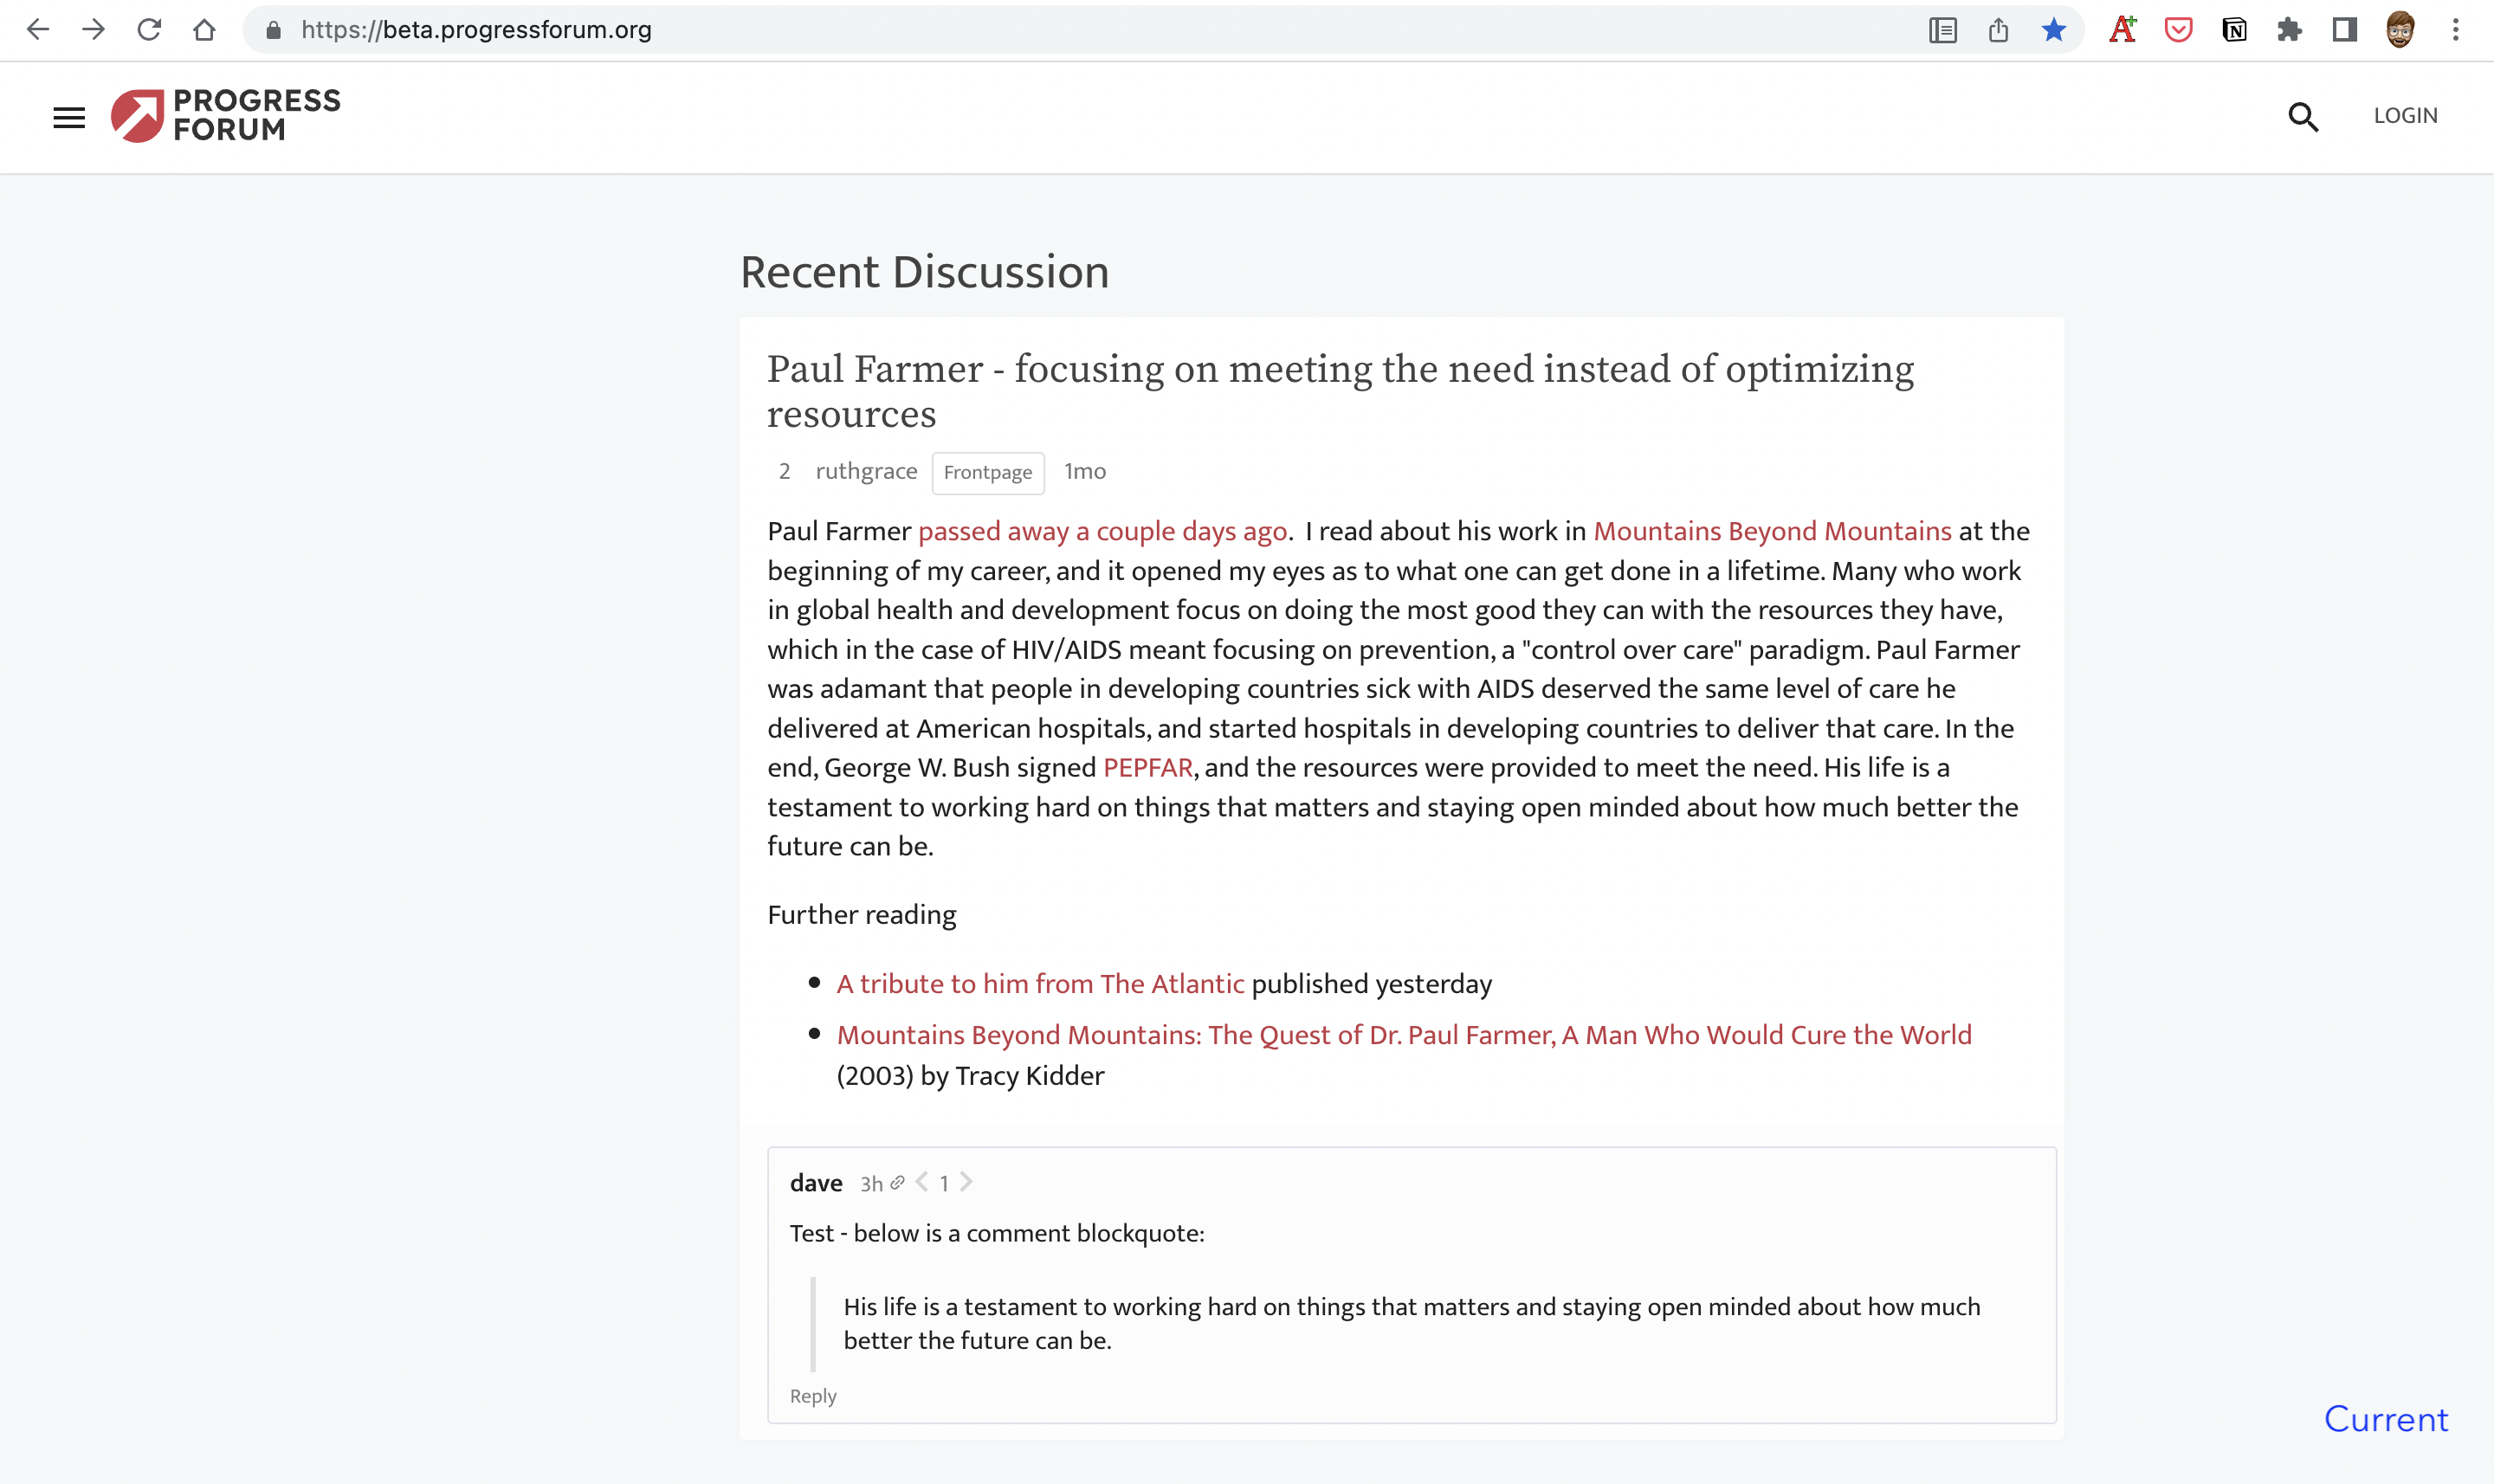
Task: Open Chrome's three-dot menu
Action: coord(2455,30)
